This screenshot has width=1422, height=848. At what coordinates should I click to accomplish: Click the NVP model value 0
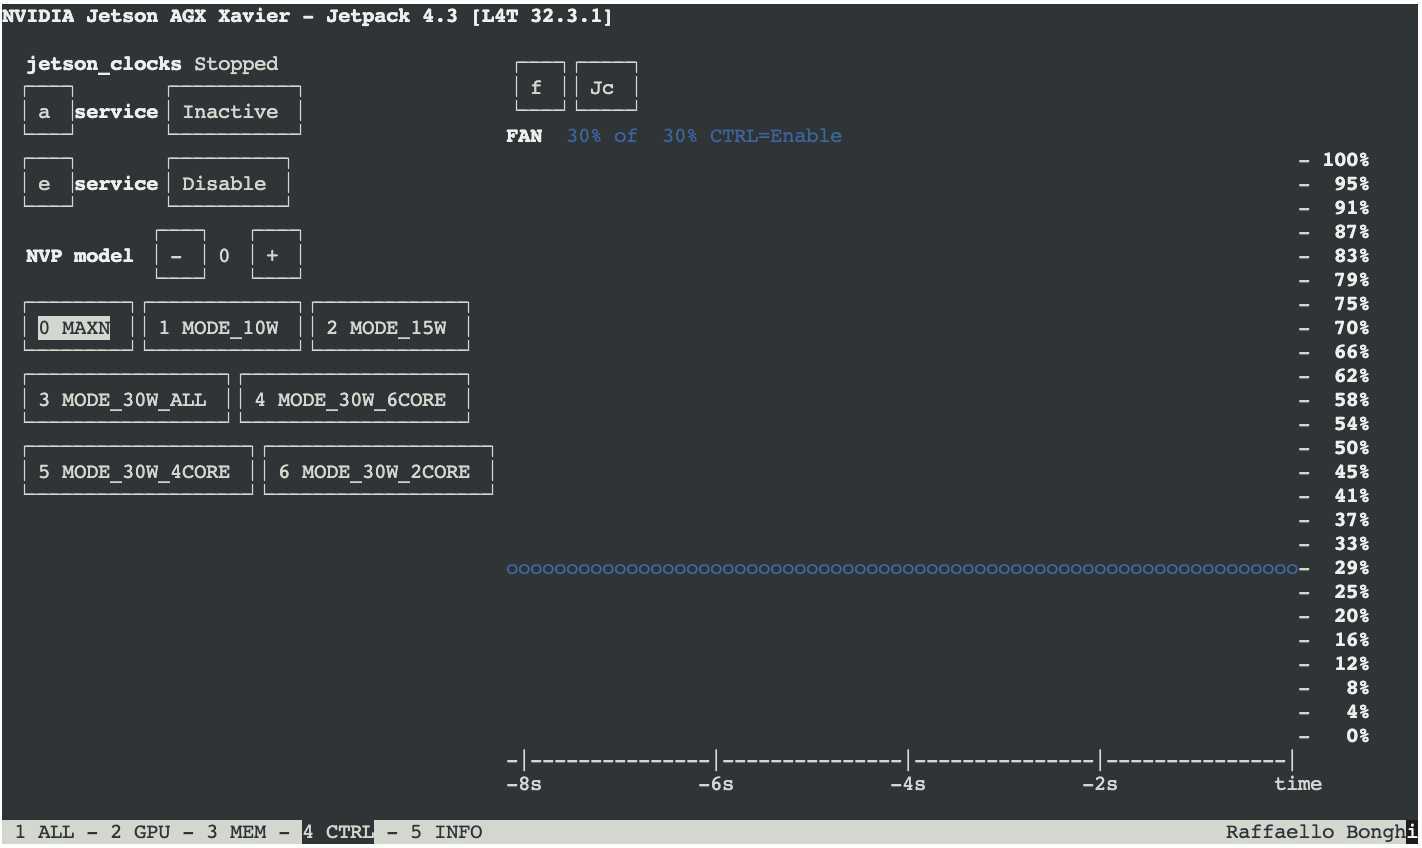tap(224, 256)
